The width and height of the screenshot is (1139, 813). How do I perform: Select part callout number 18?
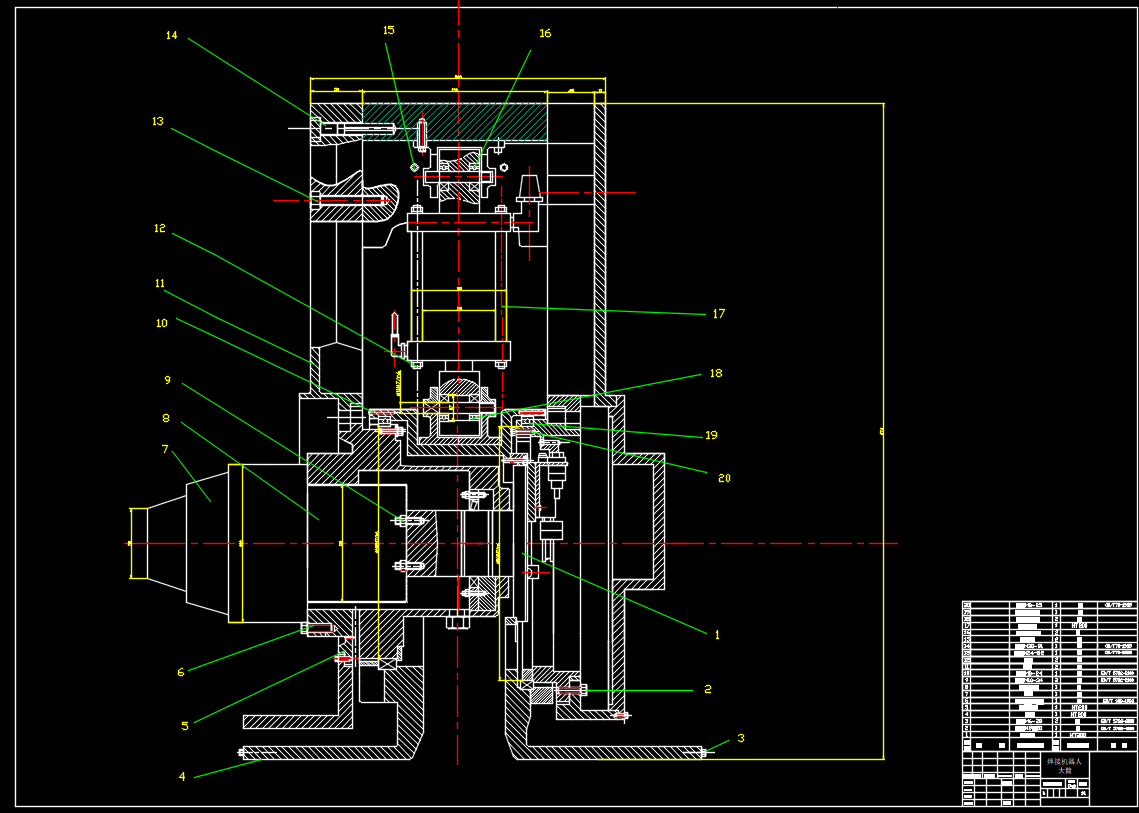[715, 374]
